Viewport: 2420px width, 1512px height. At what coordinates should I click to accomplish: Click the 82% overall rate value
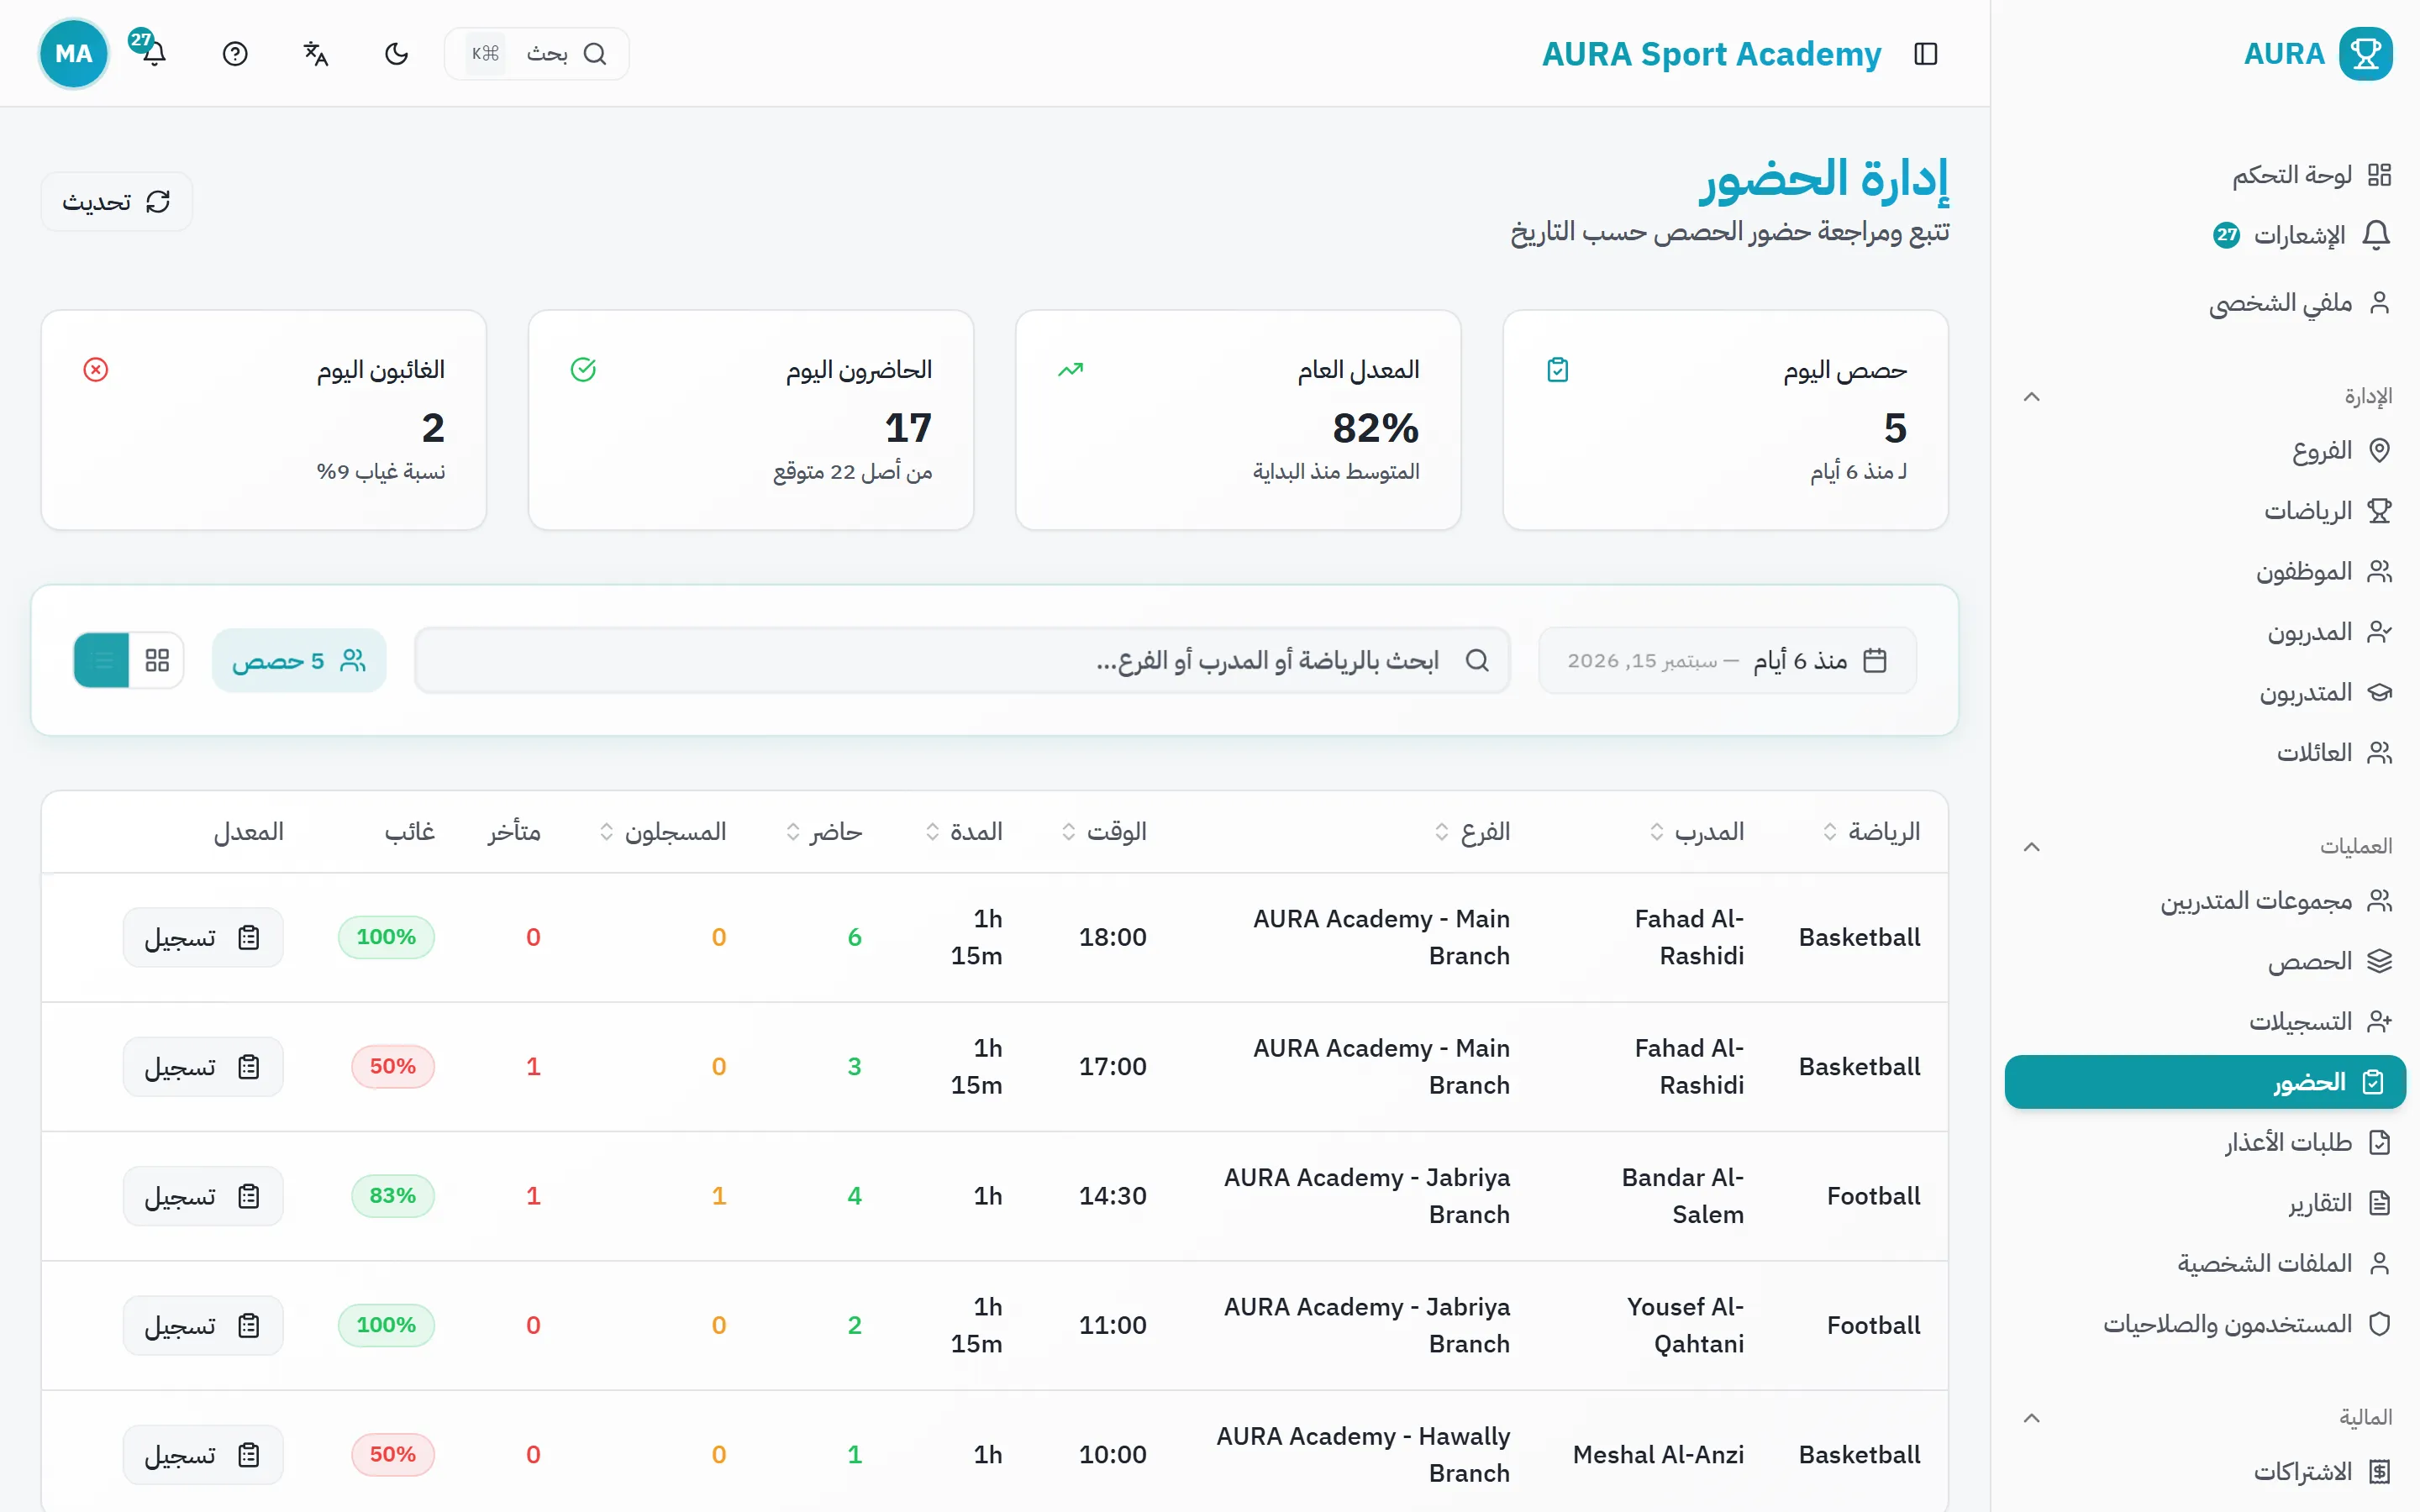[x=1375, y=428]
